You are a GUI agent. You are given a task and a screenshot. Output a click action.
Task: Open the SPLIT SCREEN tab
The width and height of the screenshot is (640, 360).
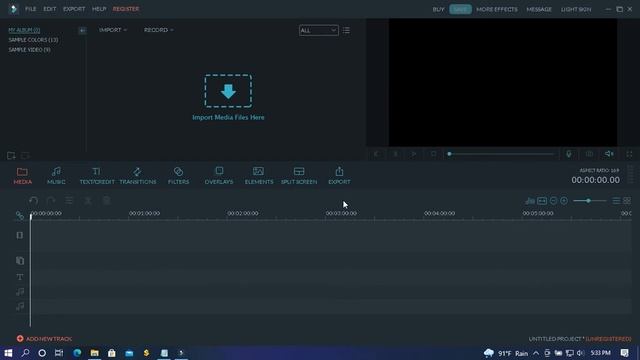click(299, 176)
